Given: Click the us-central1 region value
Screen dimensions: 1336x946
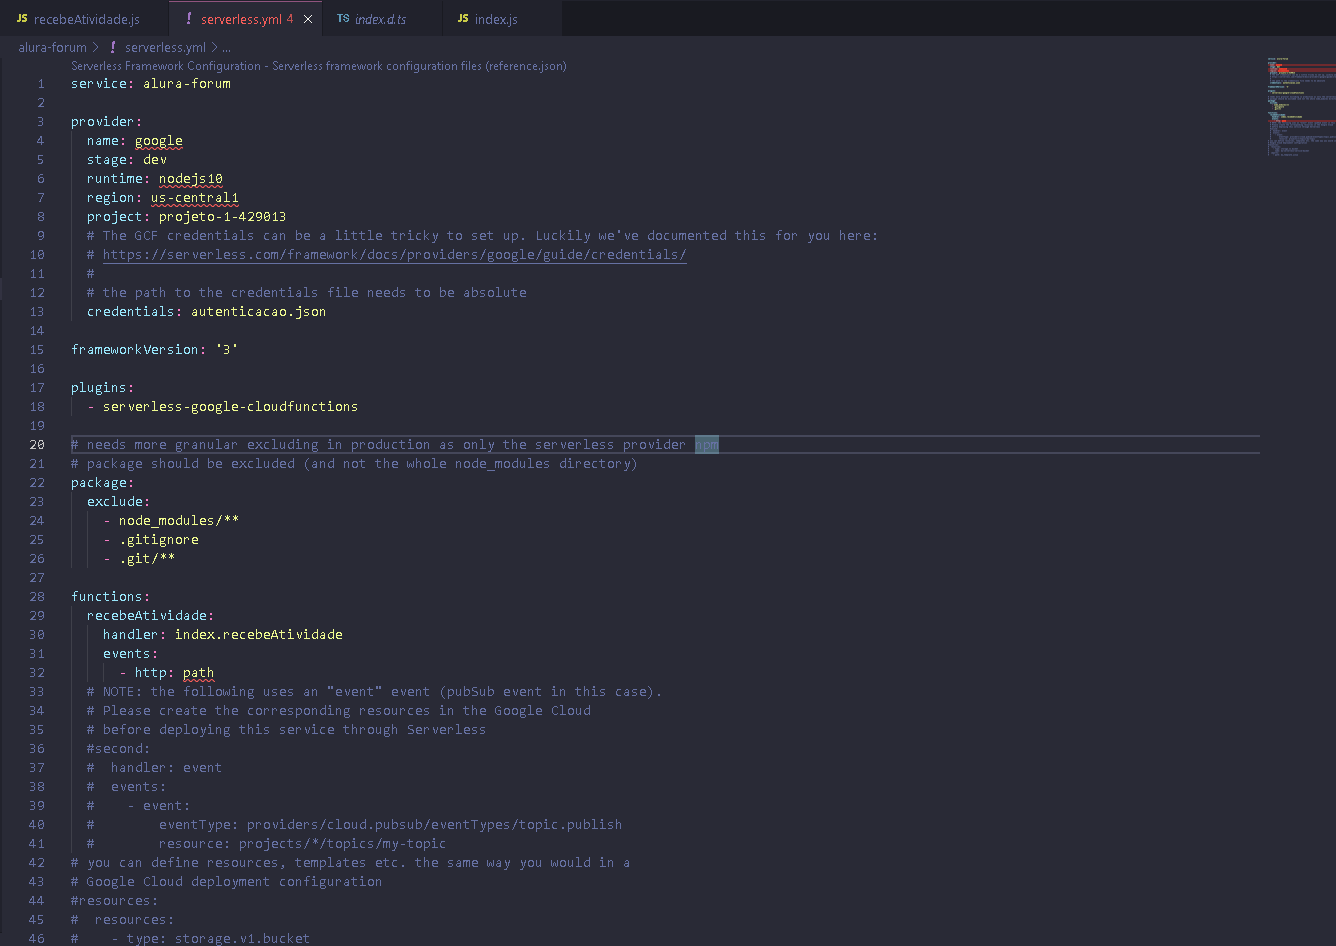Looking at the screenshot, I should click(195, 198).
